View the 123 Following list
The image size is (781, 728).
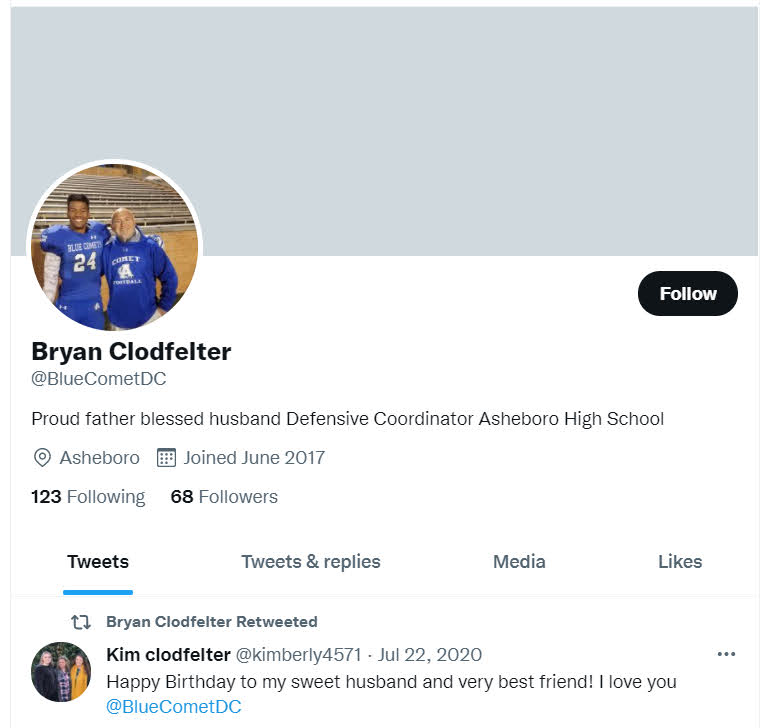click(x=88, y=496)
